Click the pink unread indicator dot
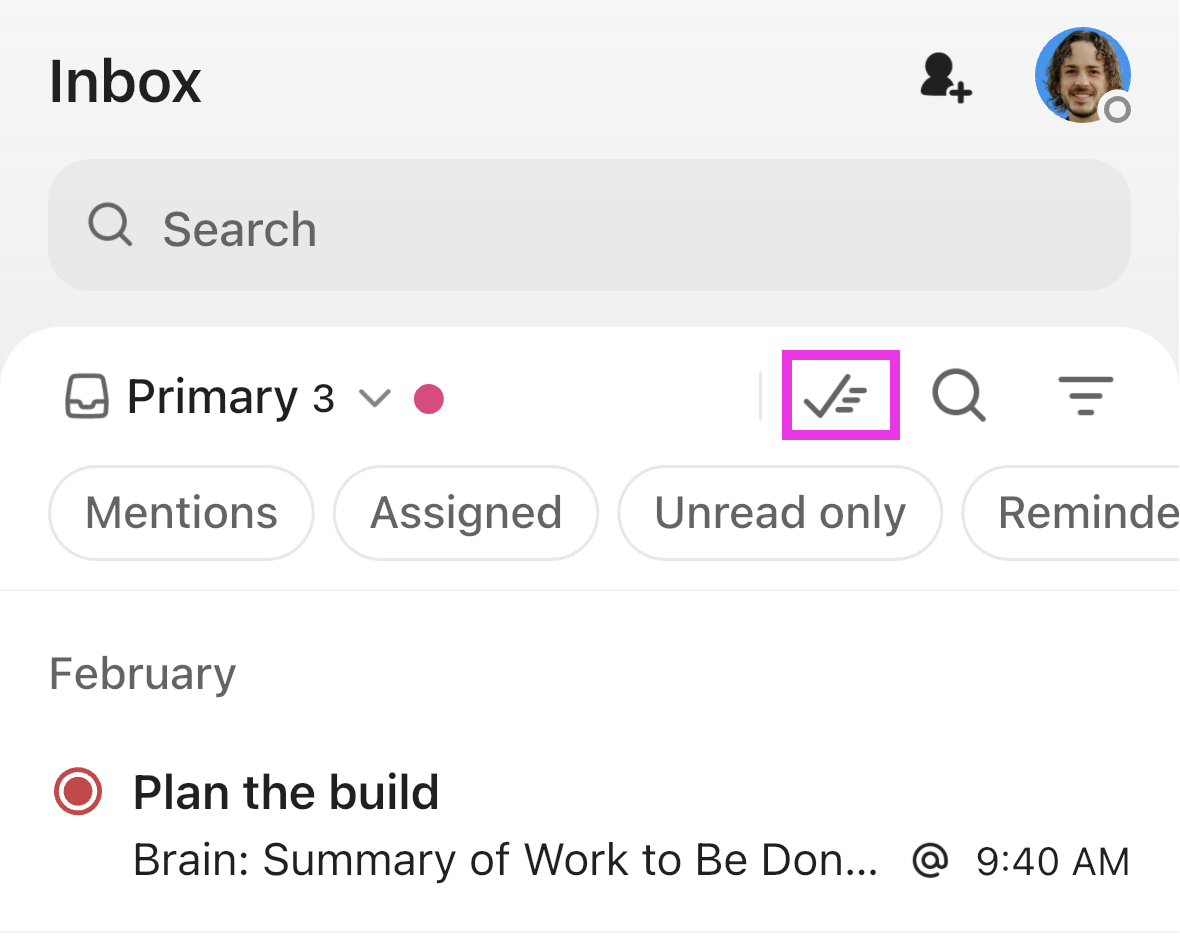 click(x=429, y=398)
